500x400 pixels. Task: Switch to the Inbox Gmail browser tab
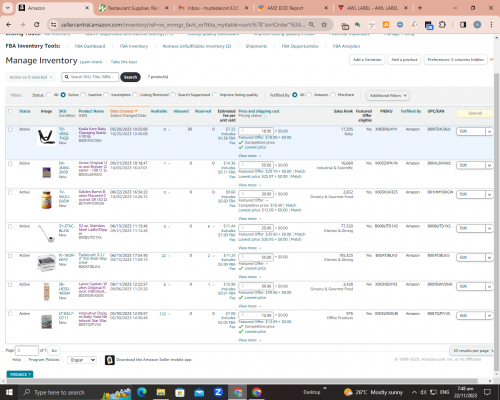pyautogui.click(x=213, y=8)
